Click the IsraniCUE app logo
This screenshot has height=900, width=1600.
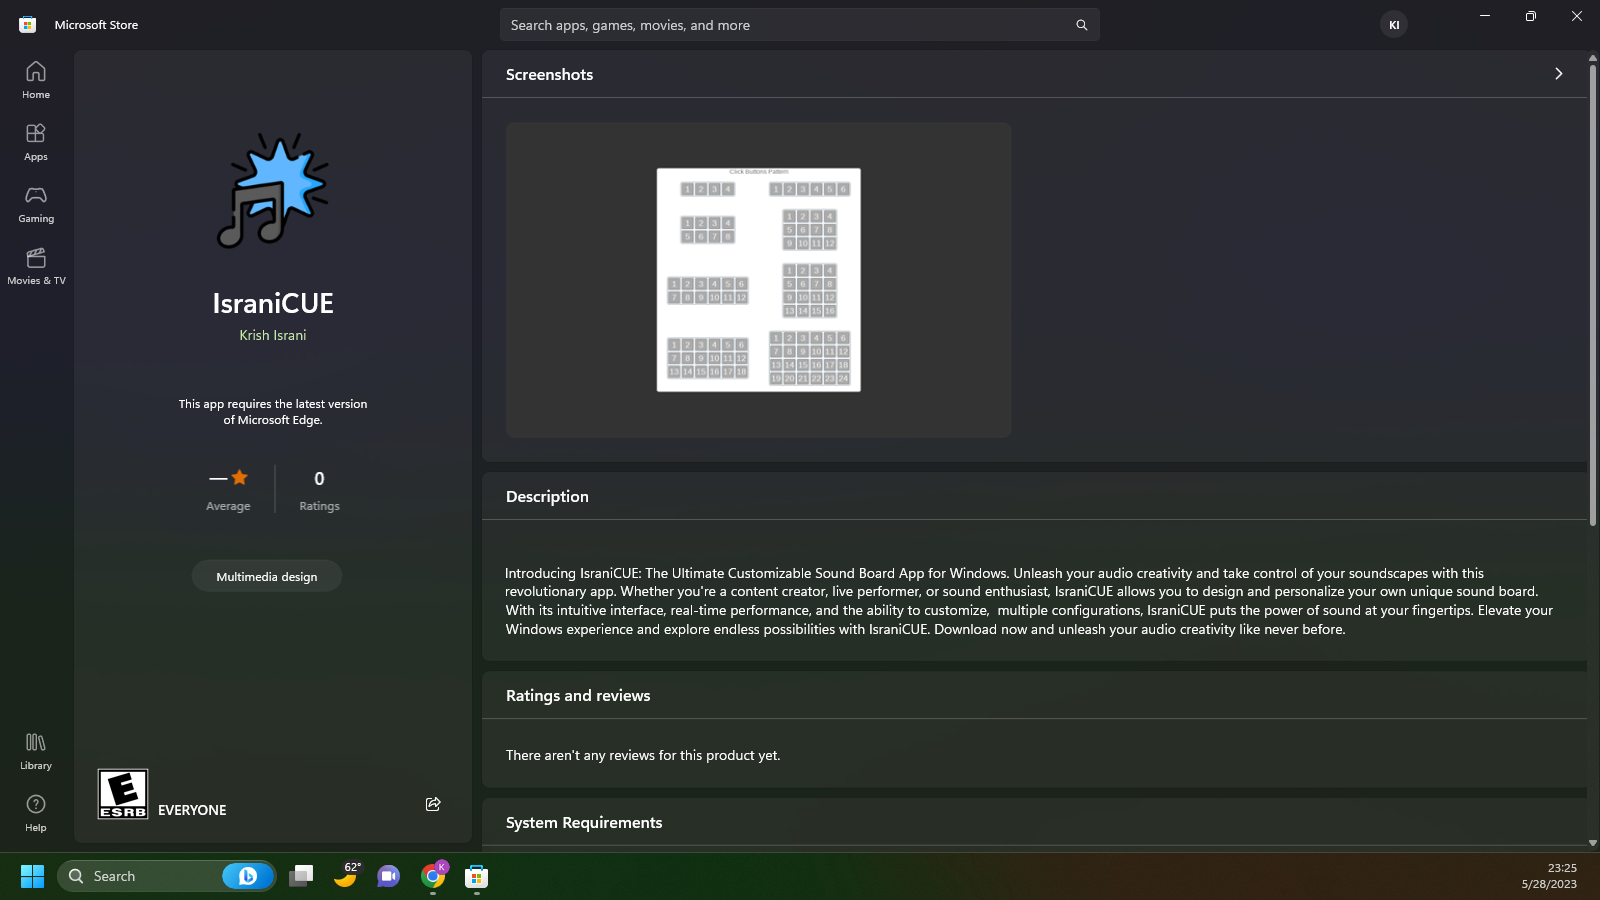click(273, 191)
